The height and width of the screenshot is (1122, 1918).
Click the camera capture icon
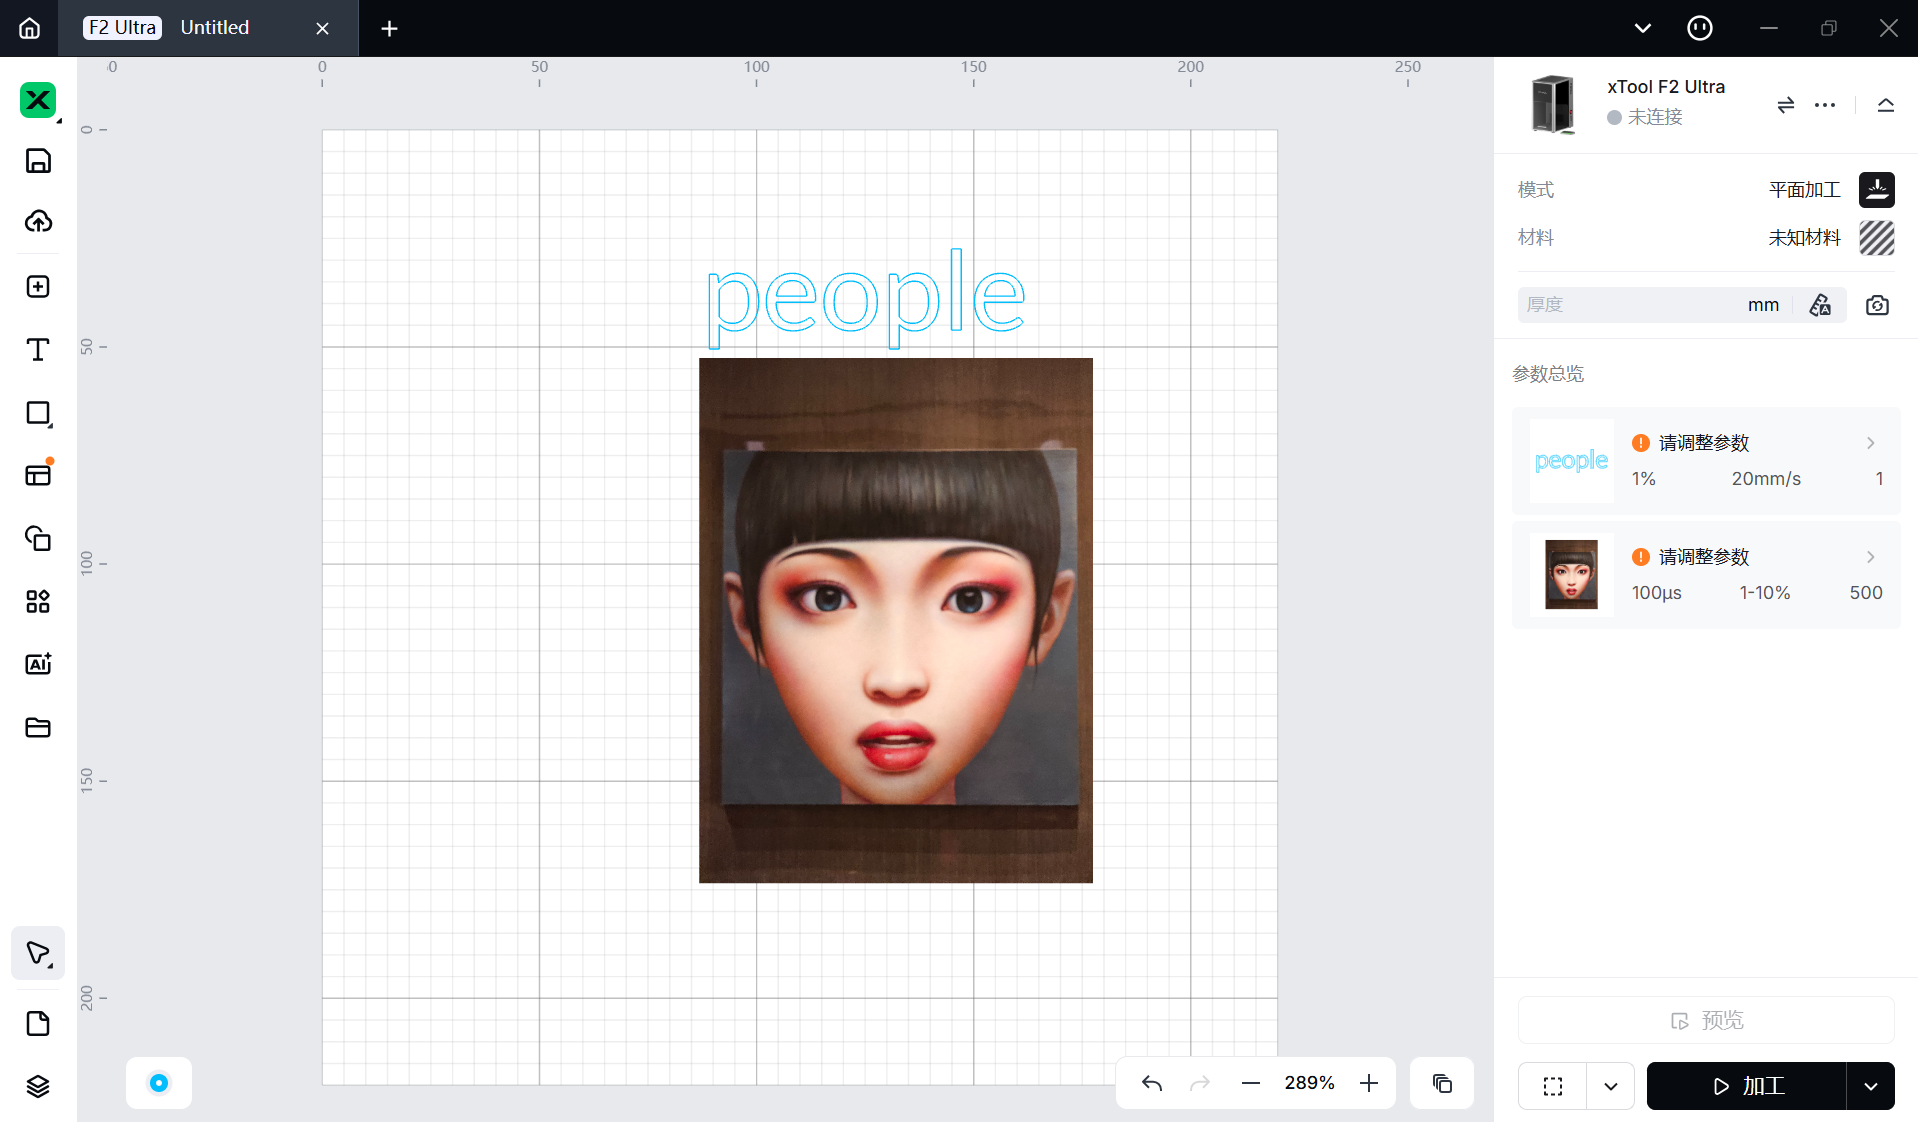pos(1877,305)
